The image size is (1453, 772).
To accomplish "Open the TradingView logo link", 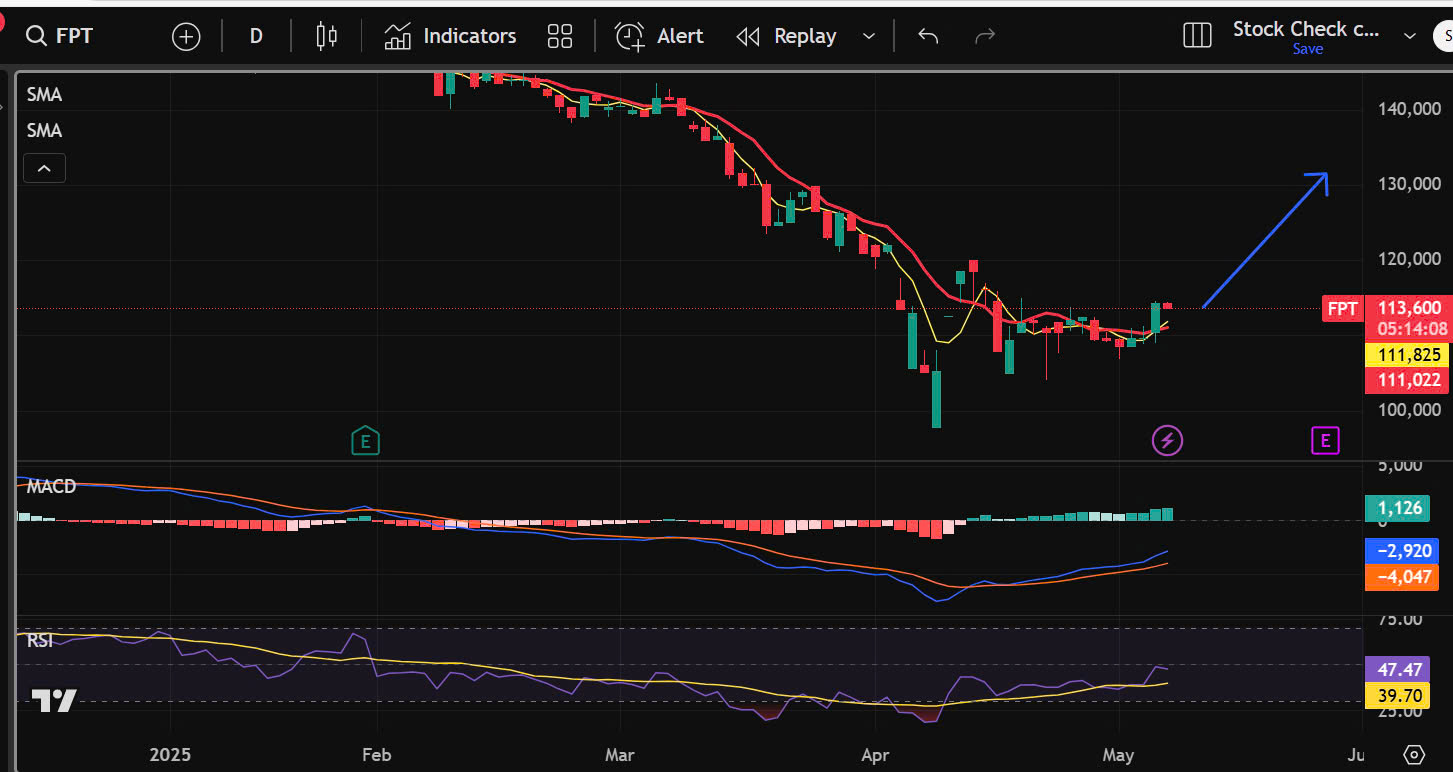I will (54, 701).
